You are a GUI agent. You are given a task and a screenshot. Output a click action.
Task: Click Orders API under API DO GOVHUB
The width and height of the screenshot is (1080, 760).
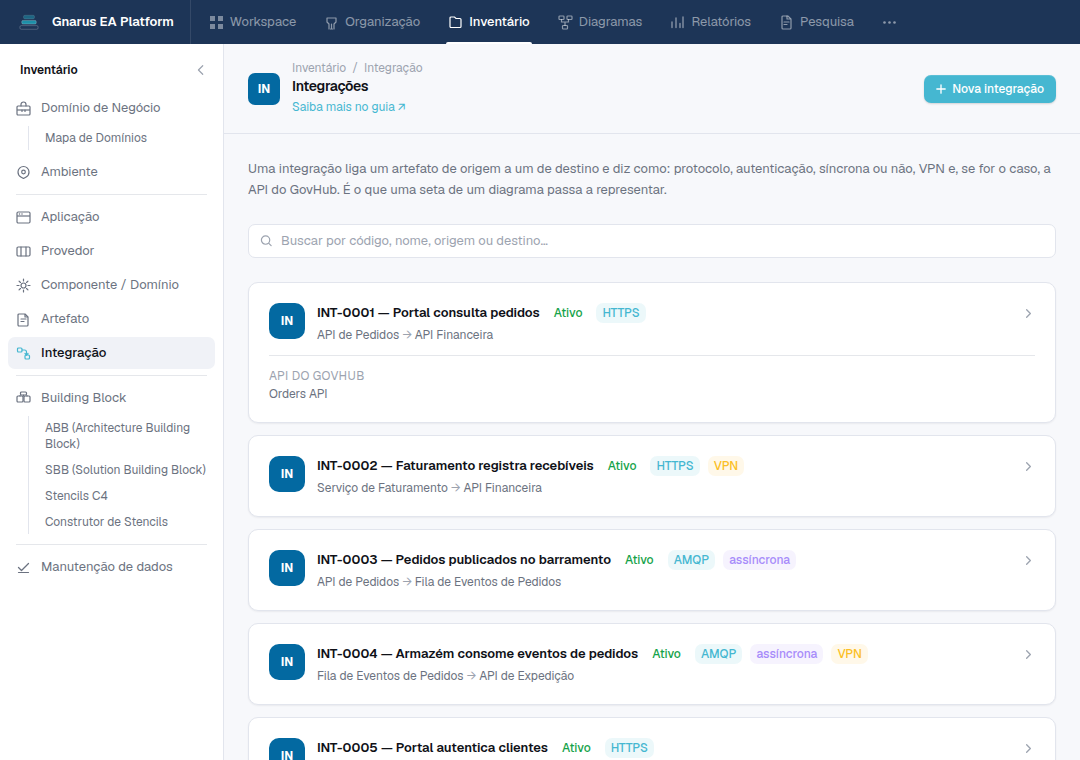[x=298, y=394]
